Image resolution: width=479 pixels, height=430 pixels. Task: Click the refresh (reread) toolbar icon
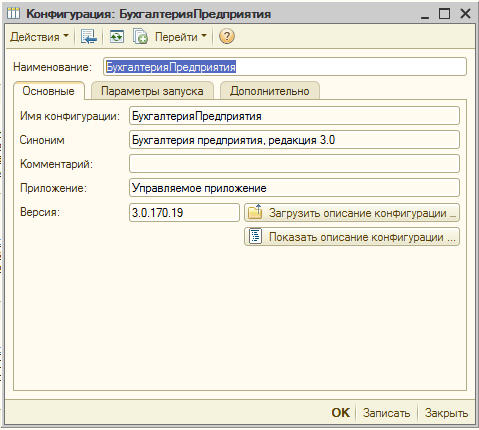click(x=117, y=37)
